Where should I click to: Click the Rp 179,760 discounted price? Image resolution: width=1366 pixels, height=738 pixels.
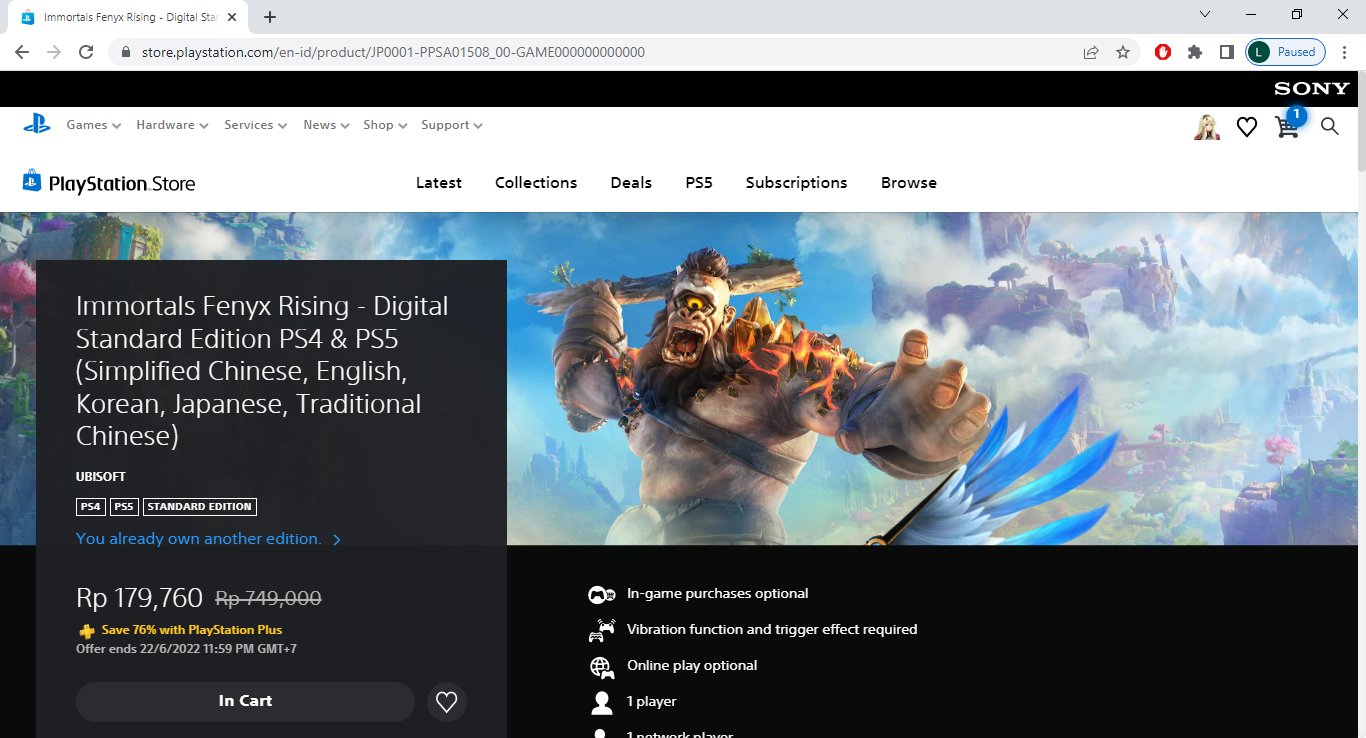(139, 598)
